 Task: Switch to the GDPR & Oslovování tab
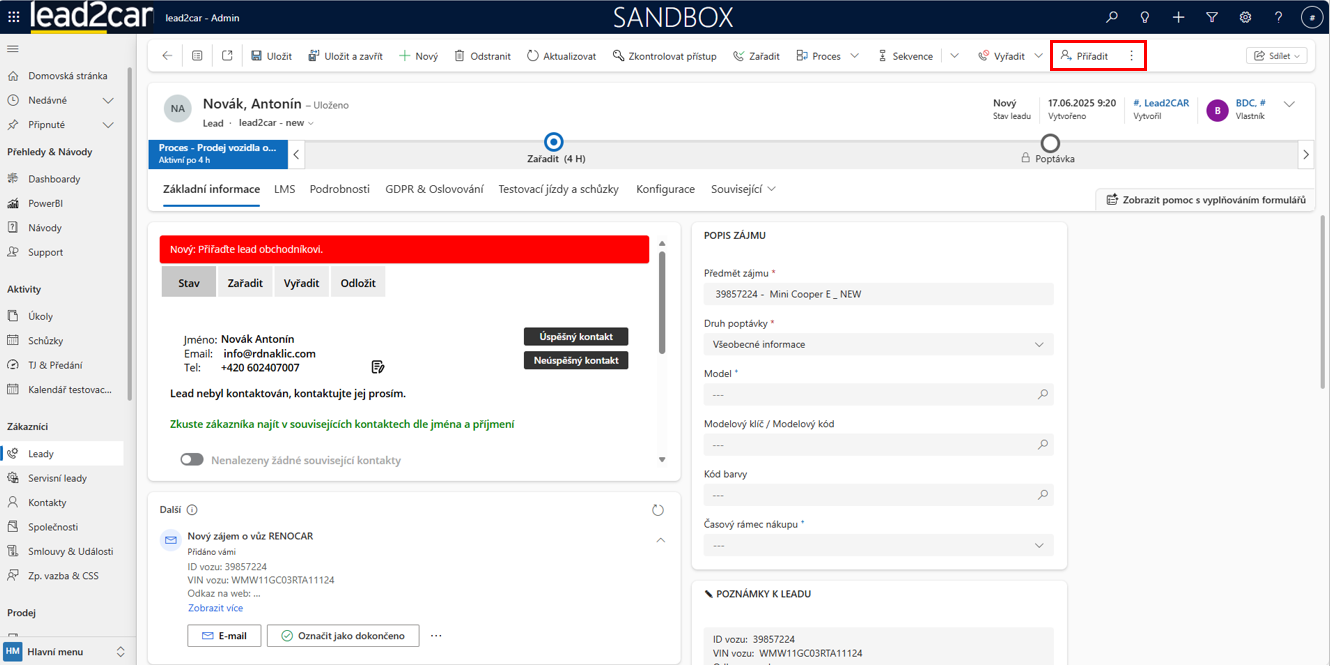(434, 189)
